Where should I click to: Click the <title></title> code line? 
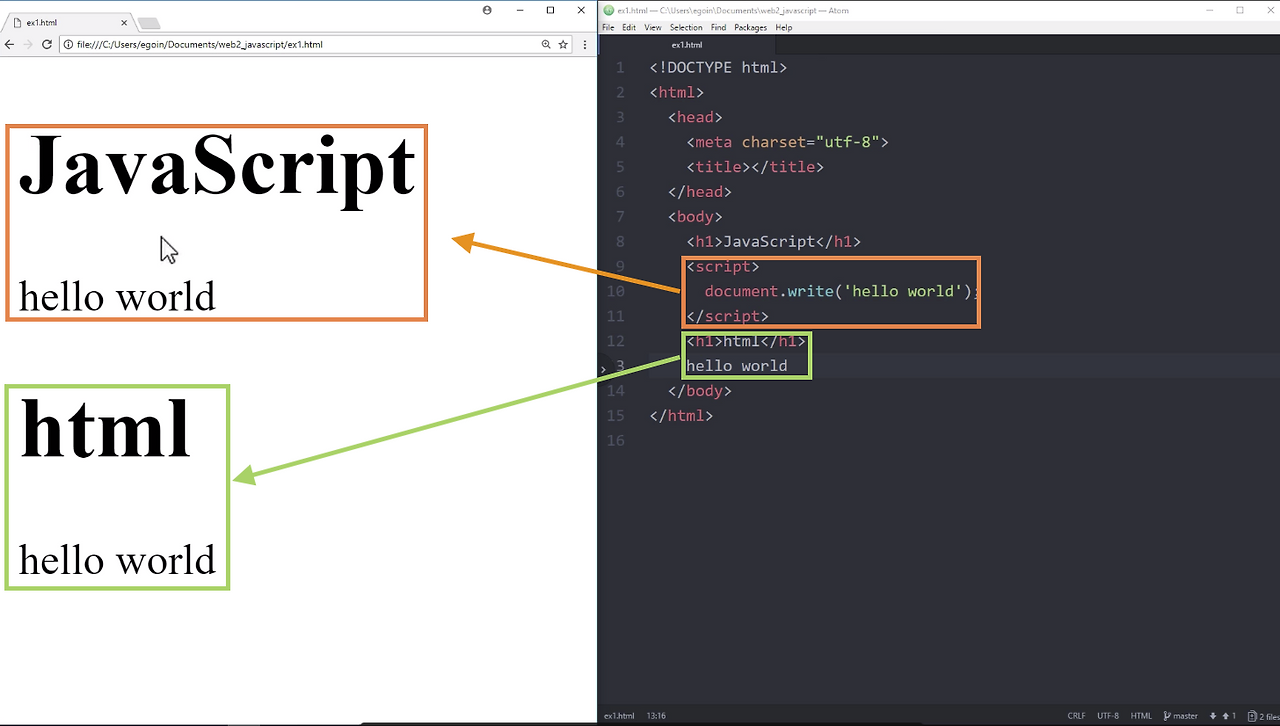755,167
